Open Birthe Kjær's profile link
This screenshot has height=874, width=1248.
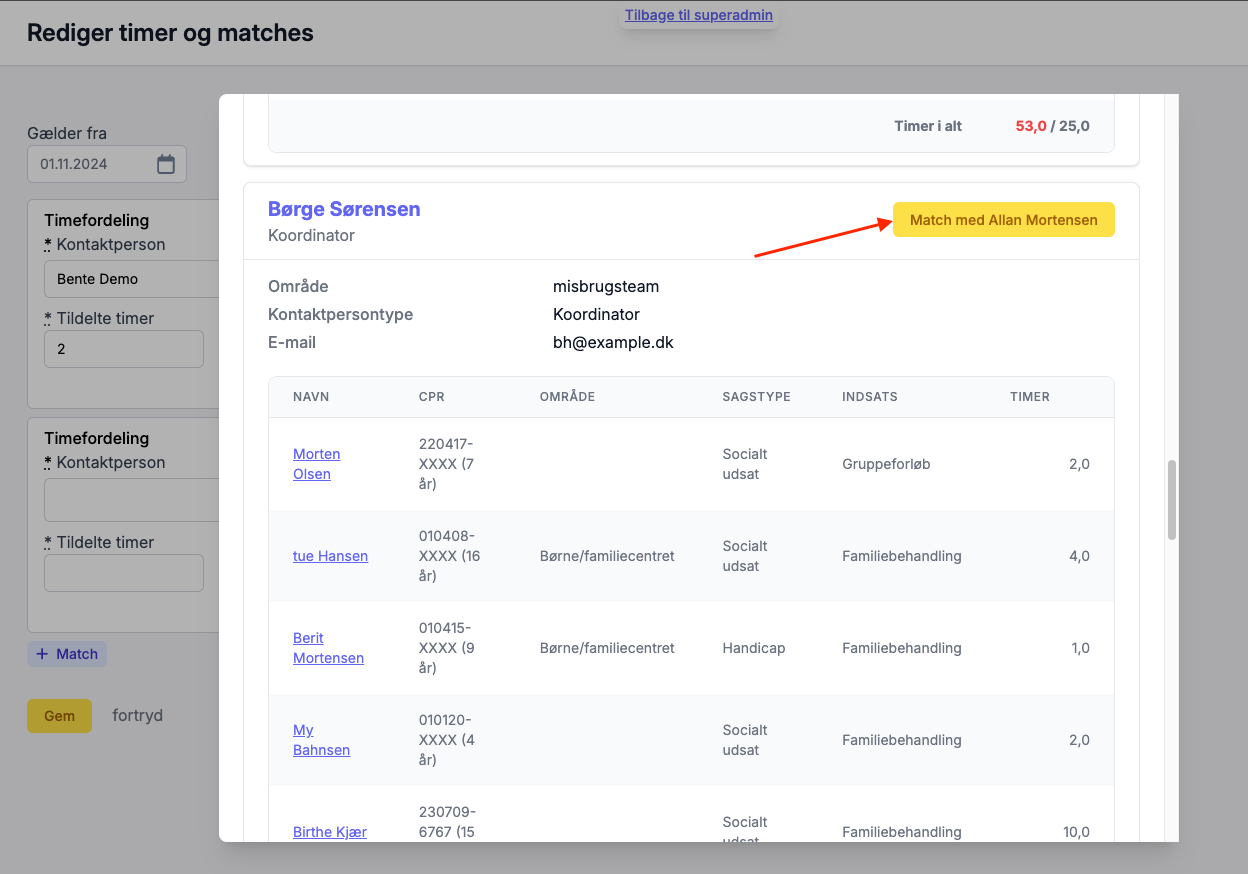329,832
